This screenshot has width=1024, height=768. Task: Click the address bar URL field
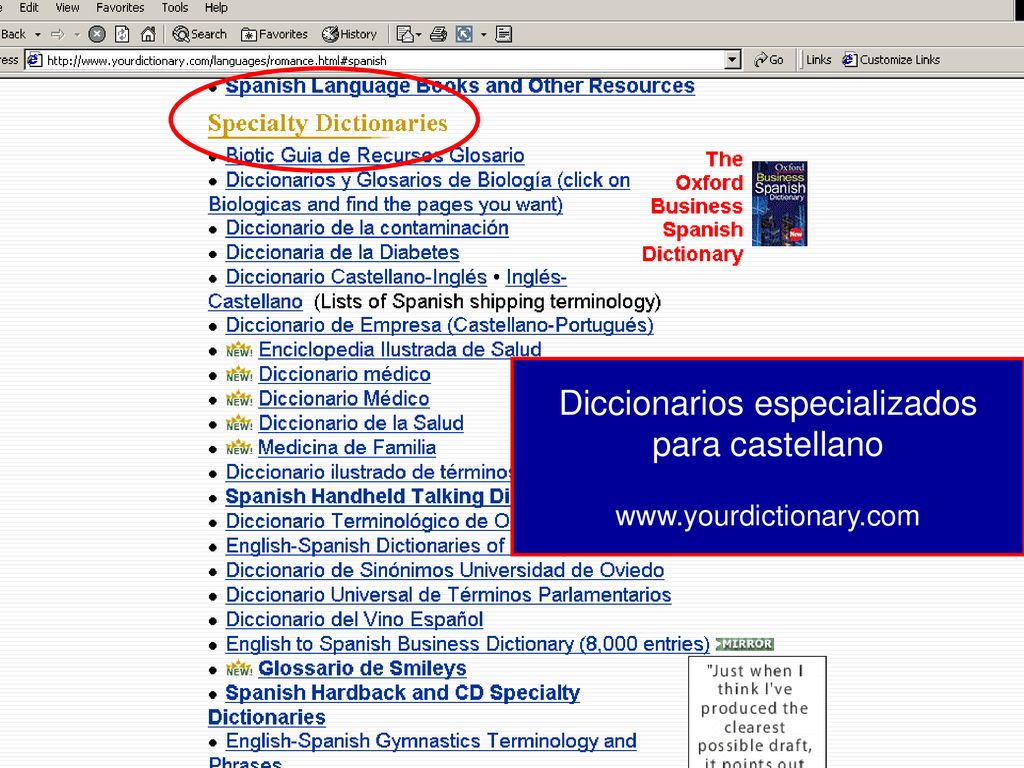(x=384, y=60)
